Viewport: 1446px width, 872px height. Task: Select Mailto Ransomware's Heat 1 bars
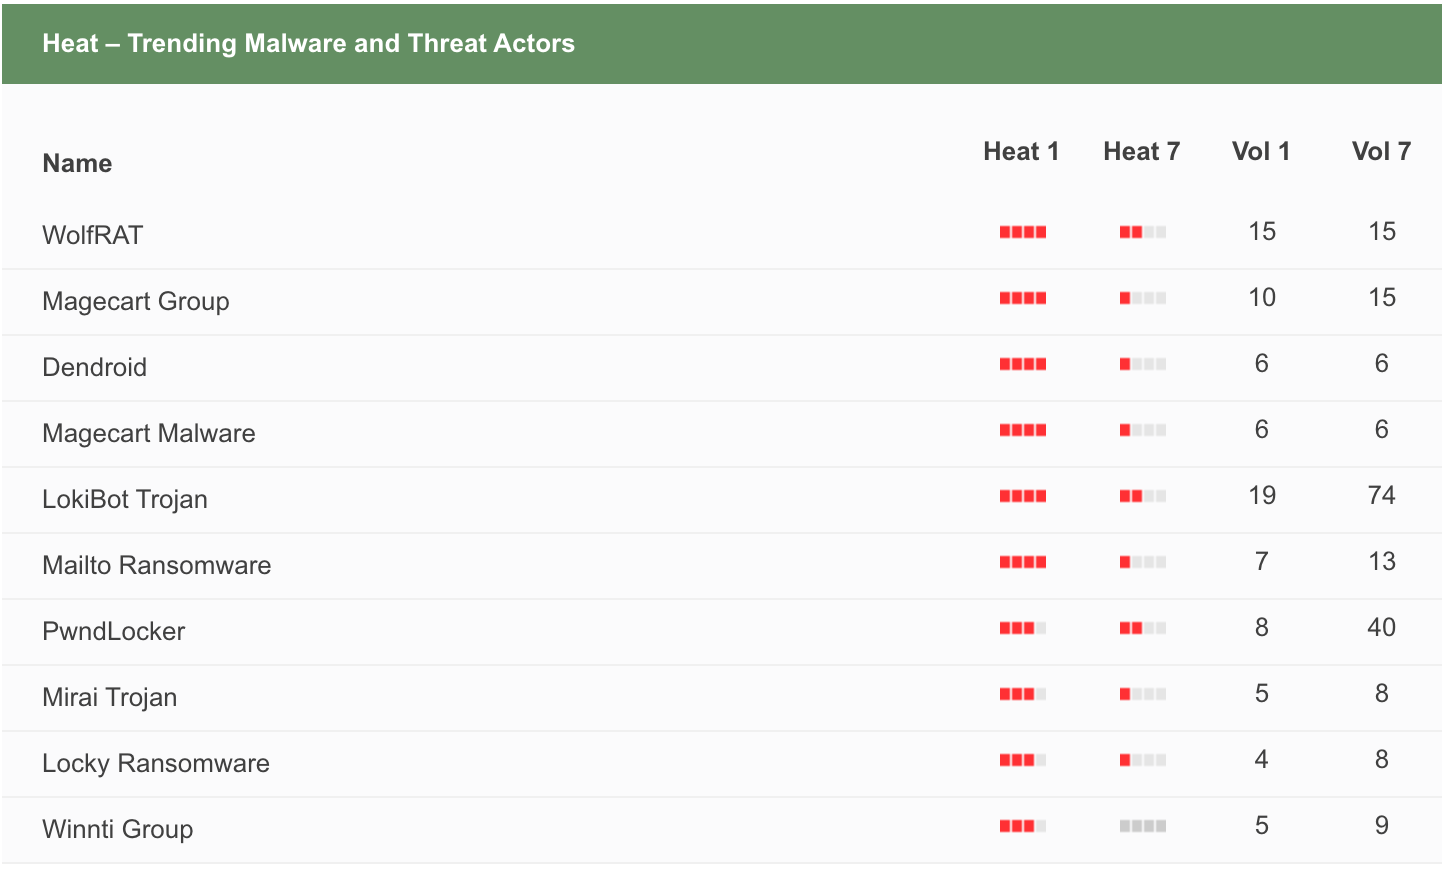pos(1022,562)
